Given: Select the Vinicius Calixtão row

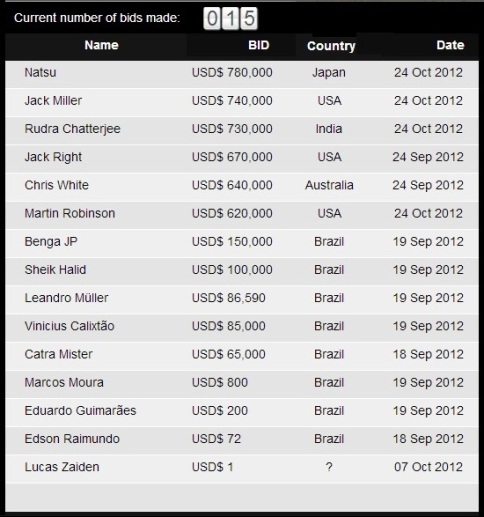Looking at the screenshot, I should [x=242, y=328].
